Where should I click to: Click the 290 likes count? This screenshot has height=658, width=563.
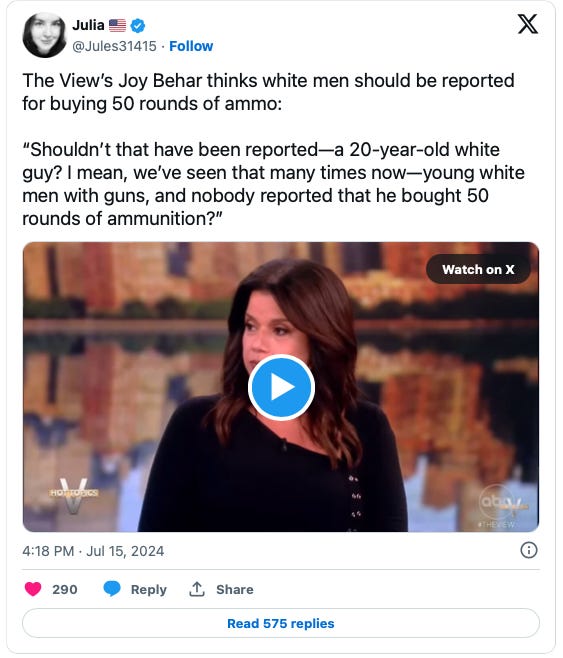65,589
